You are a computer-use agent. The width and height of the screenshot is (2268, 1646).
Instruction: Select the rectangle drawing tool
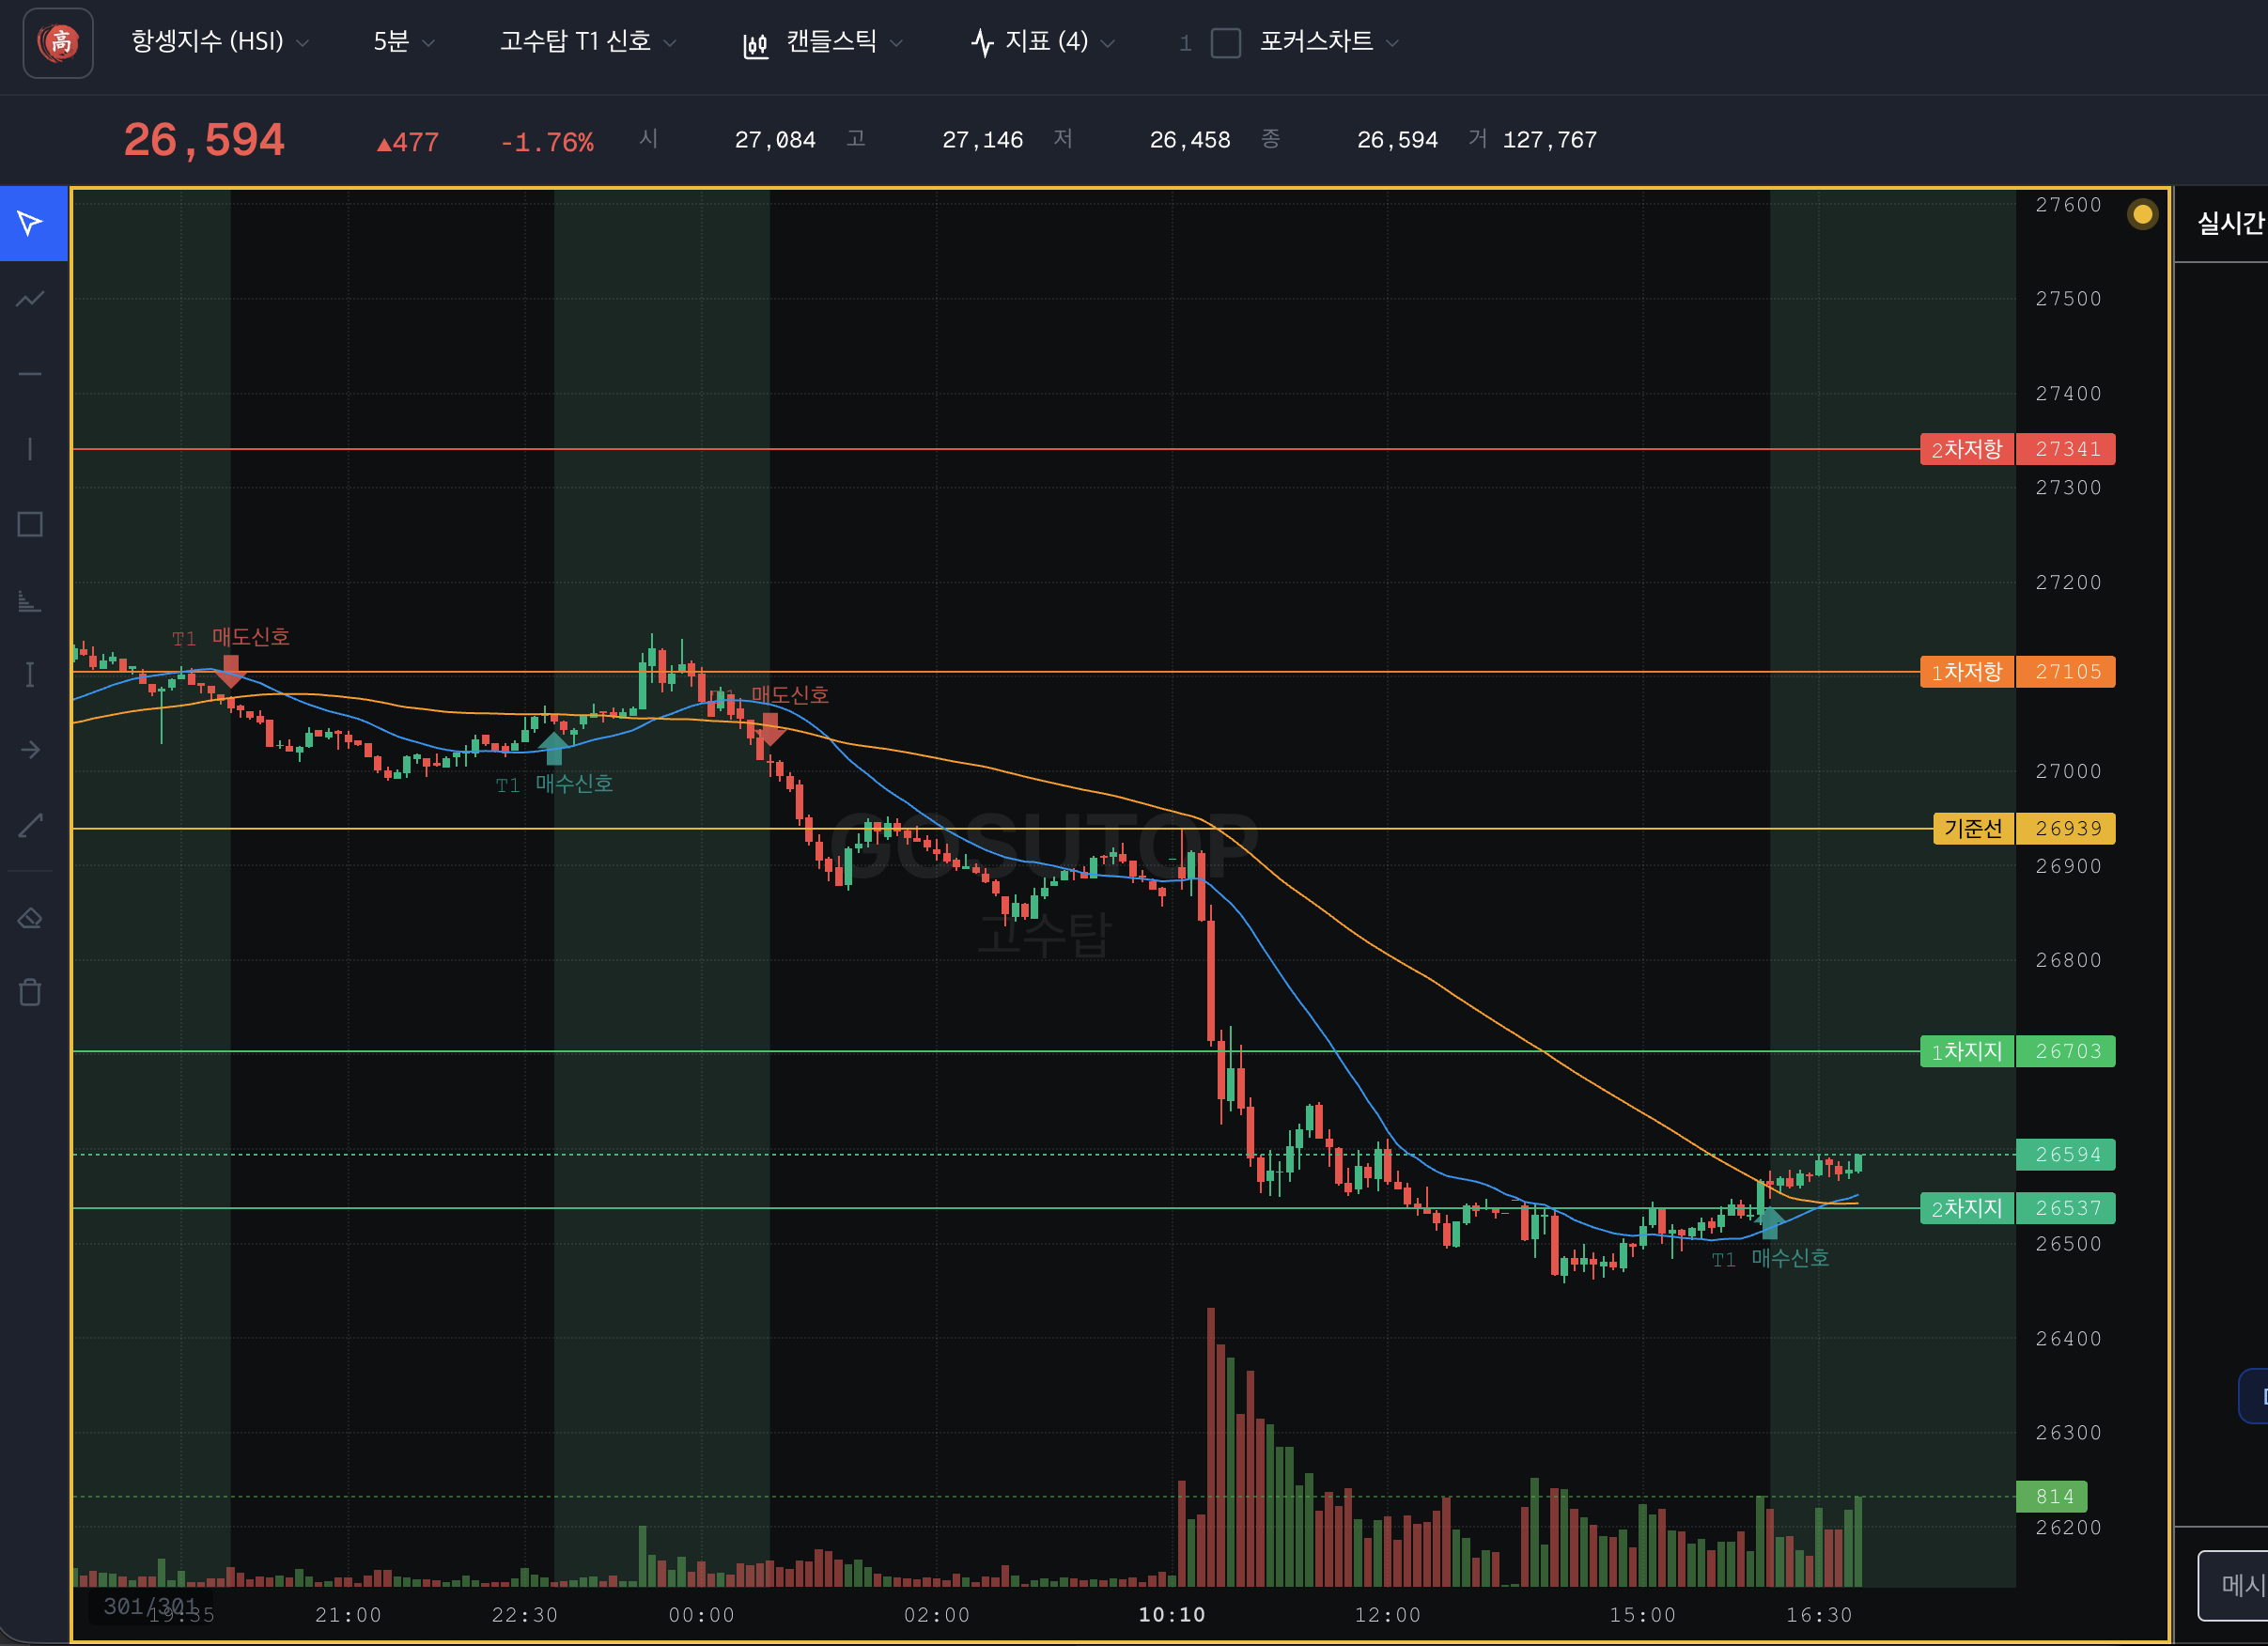coord(31,524)
